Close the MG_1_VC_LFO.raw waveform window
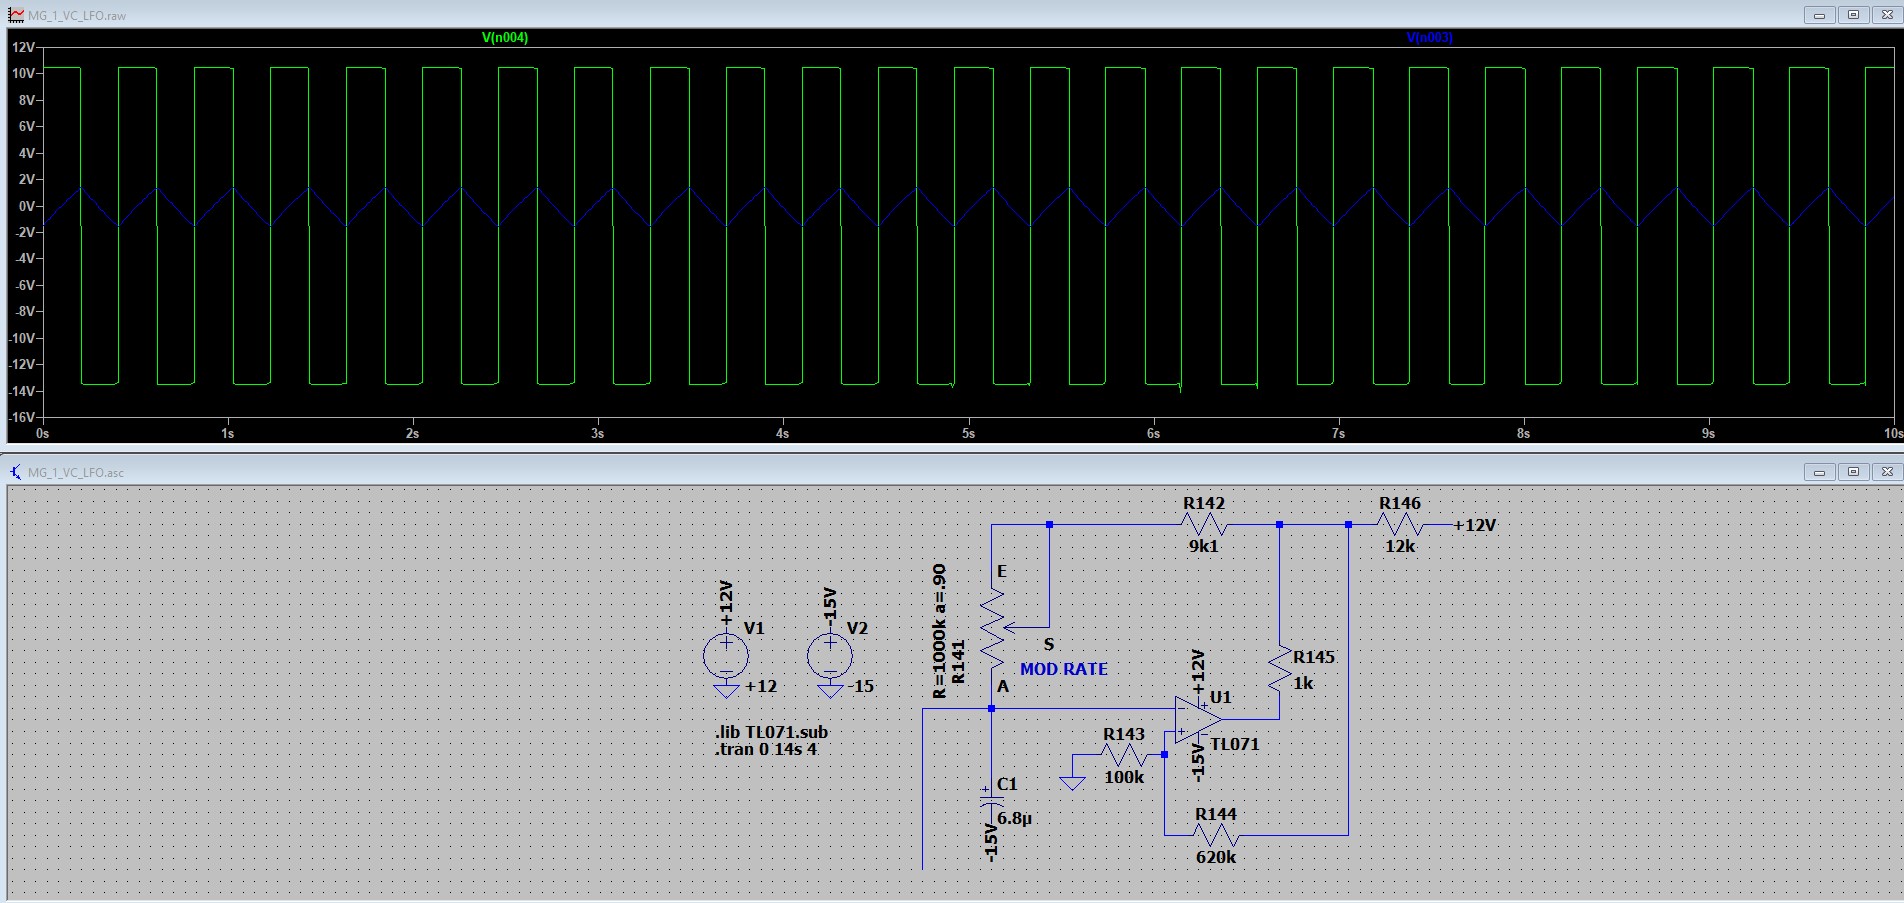The height and width of the screenshot is (903, 1904). click(x=1886, y=15)
